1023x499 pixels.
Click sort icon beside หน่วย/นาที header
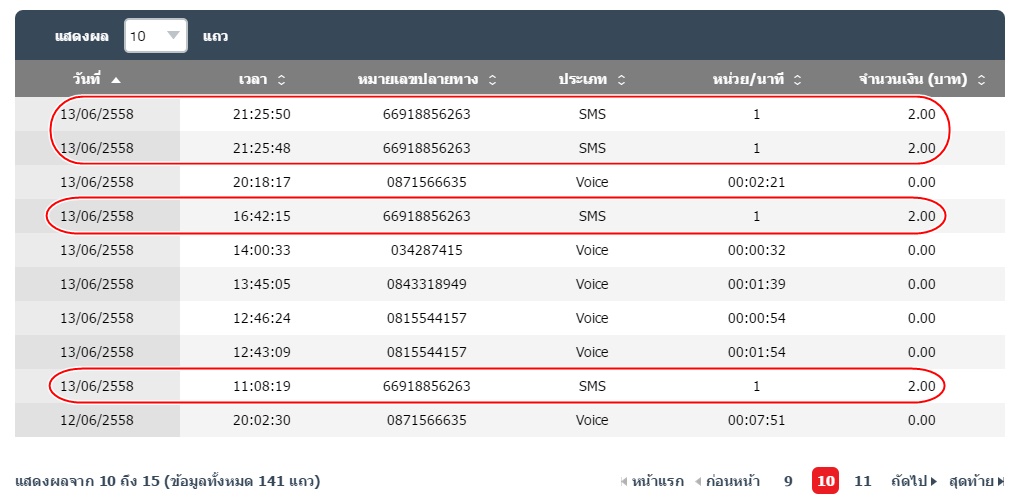[x=797, y=79]
